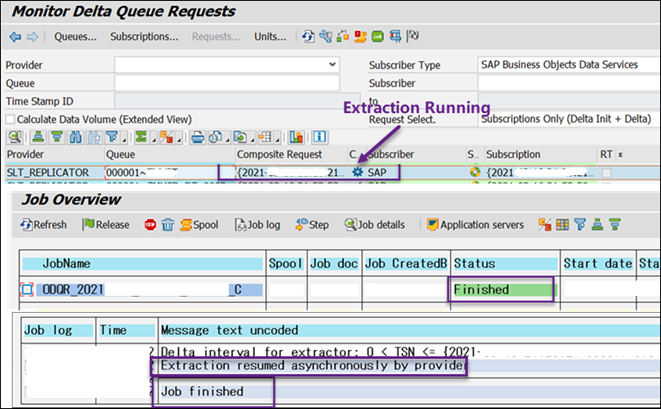661x409 pixels.
Task: Tick the RT checkbox in SLT_REPLICATOR row
Action: pyautogui.click(x=607, y=172)
